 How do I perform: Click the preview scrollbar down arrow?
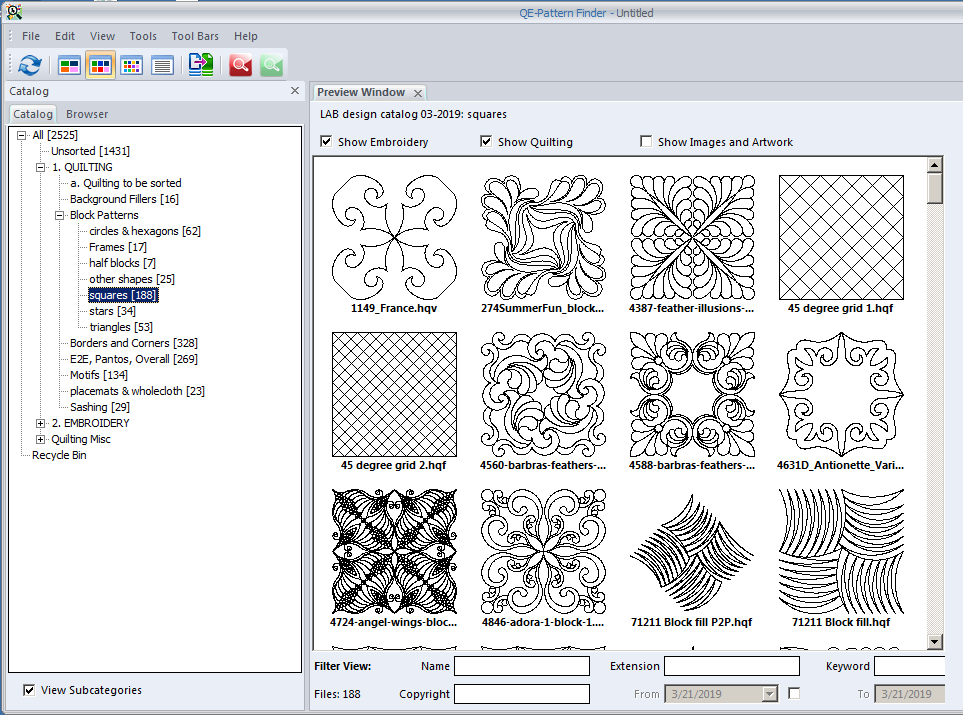935,642
